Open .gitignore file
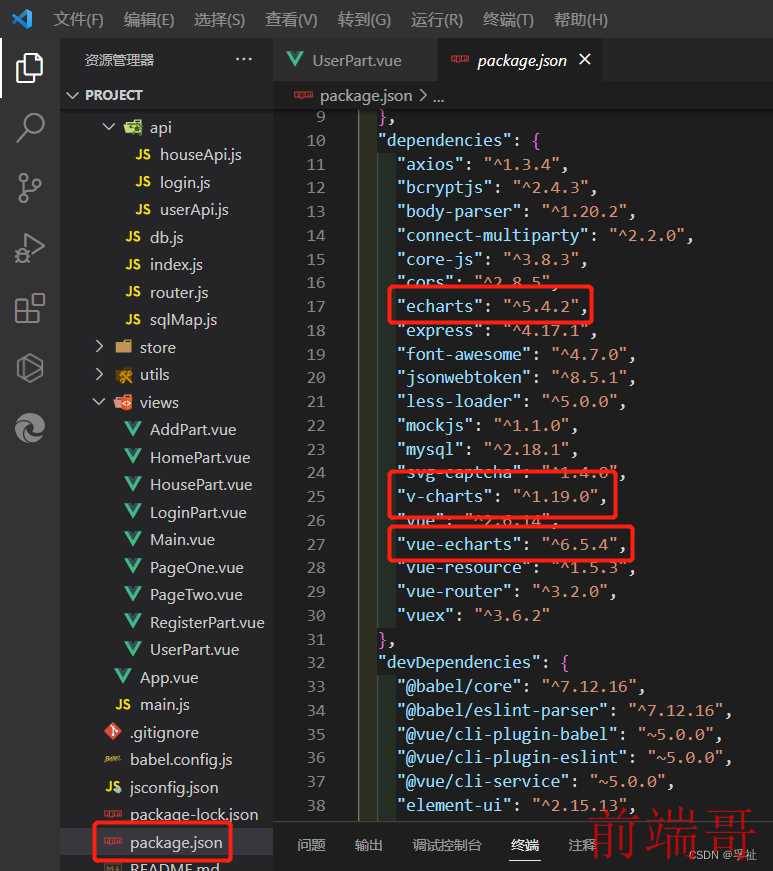The width and height of the screenshot is (773, 871). coord(152,733)
